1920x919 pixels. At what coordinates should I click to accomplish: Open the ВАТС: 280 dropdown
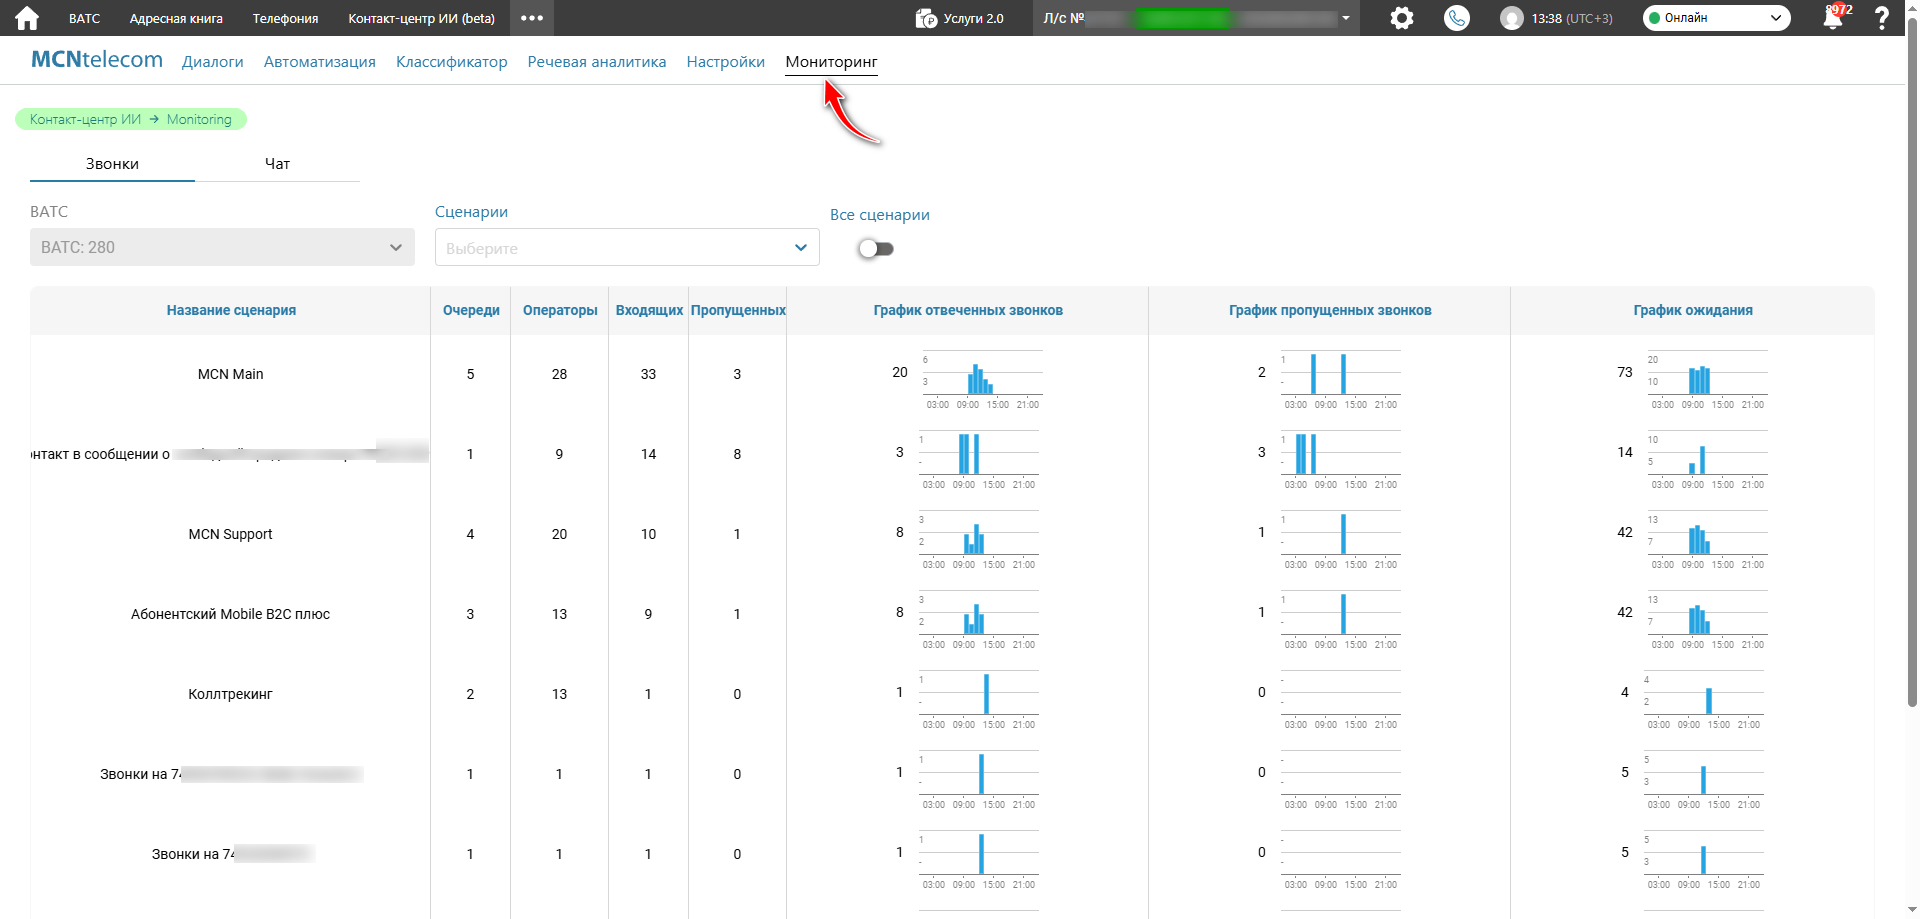(222, 247)
